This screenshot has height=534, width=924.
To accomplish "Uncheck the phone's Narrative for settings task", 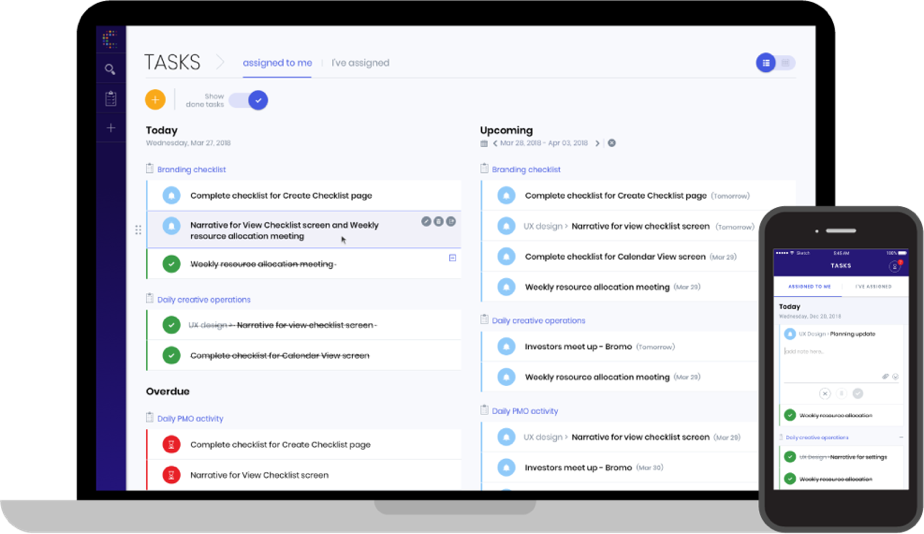I will pyautogui.click(x=790, y=457).
